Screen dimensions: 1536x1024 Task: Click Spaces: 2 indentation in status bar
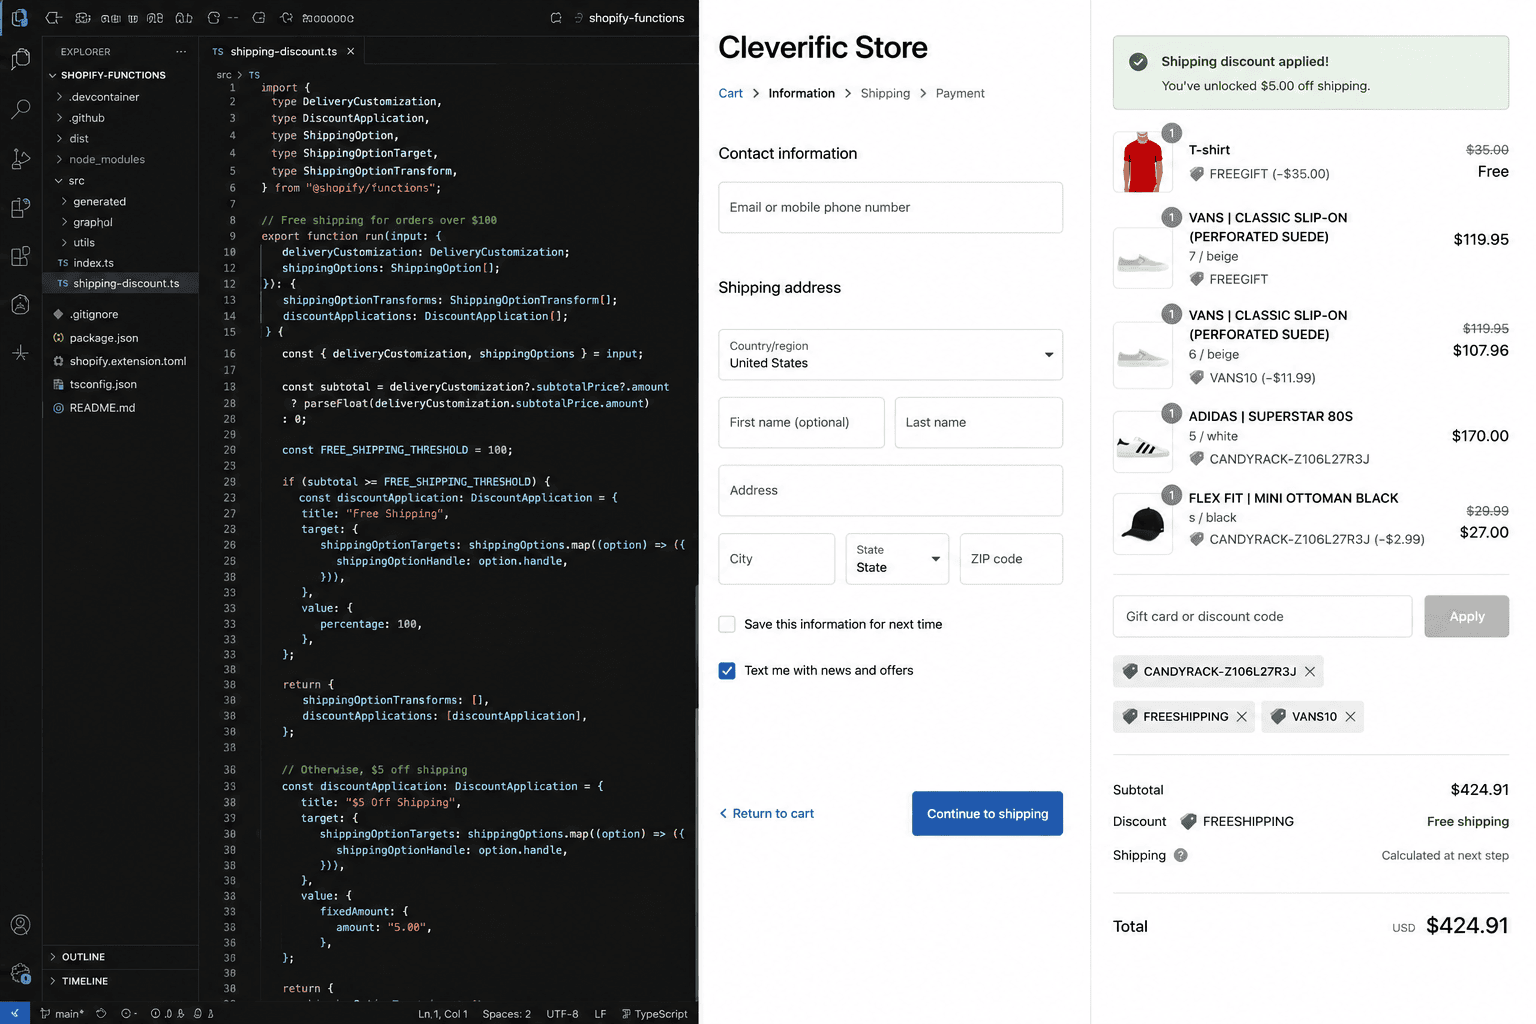pos(506,1013)
